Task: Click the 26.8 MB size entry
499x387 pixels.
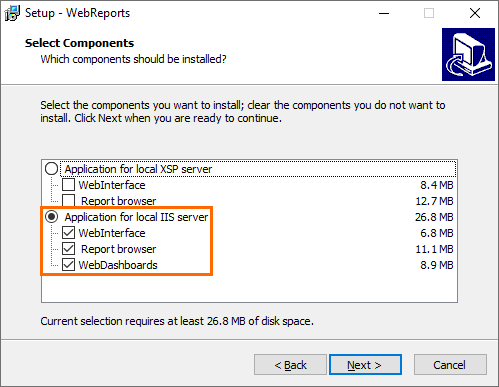Action: coord(434,217)
